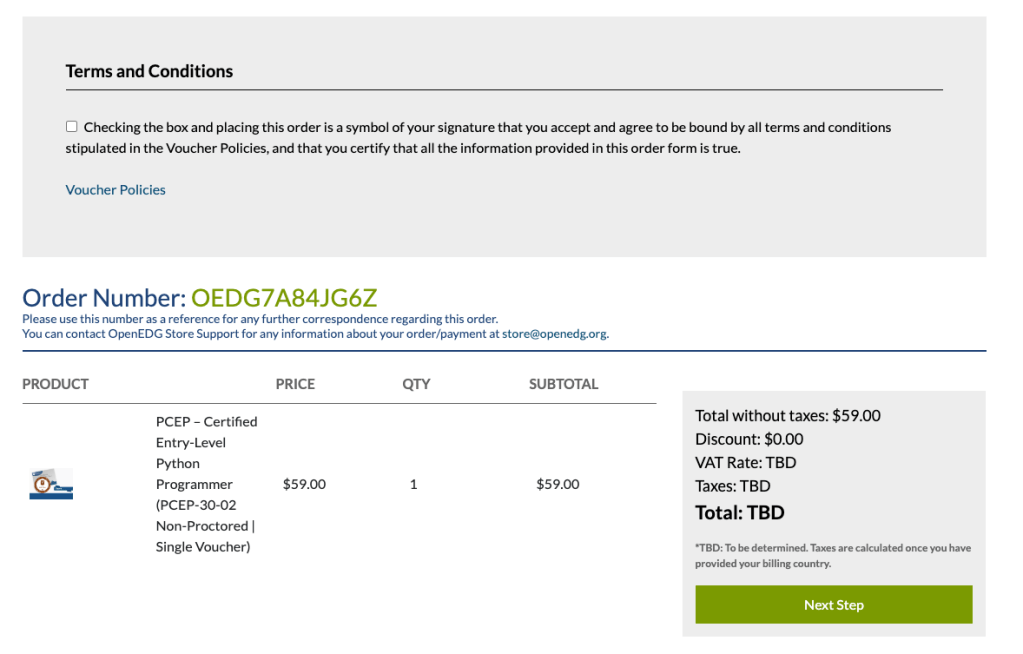Click the $59.00 value under SUBTOTAL
This screenshot has height=654, width=1023.
557,484
